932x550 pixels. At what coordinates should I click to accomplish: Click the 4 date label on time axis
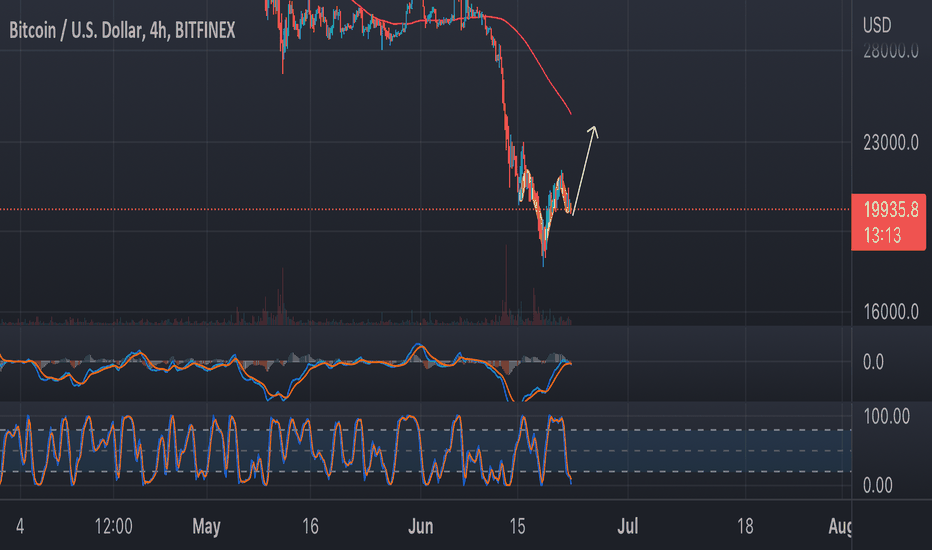point(20,526)
